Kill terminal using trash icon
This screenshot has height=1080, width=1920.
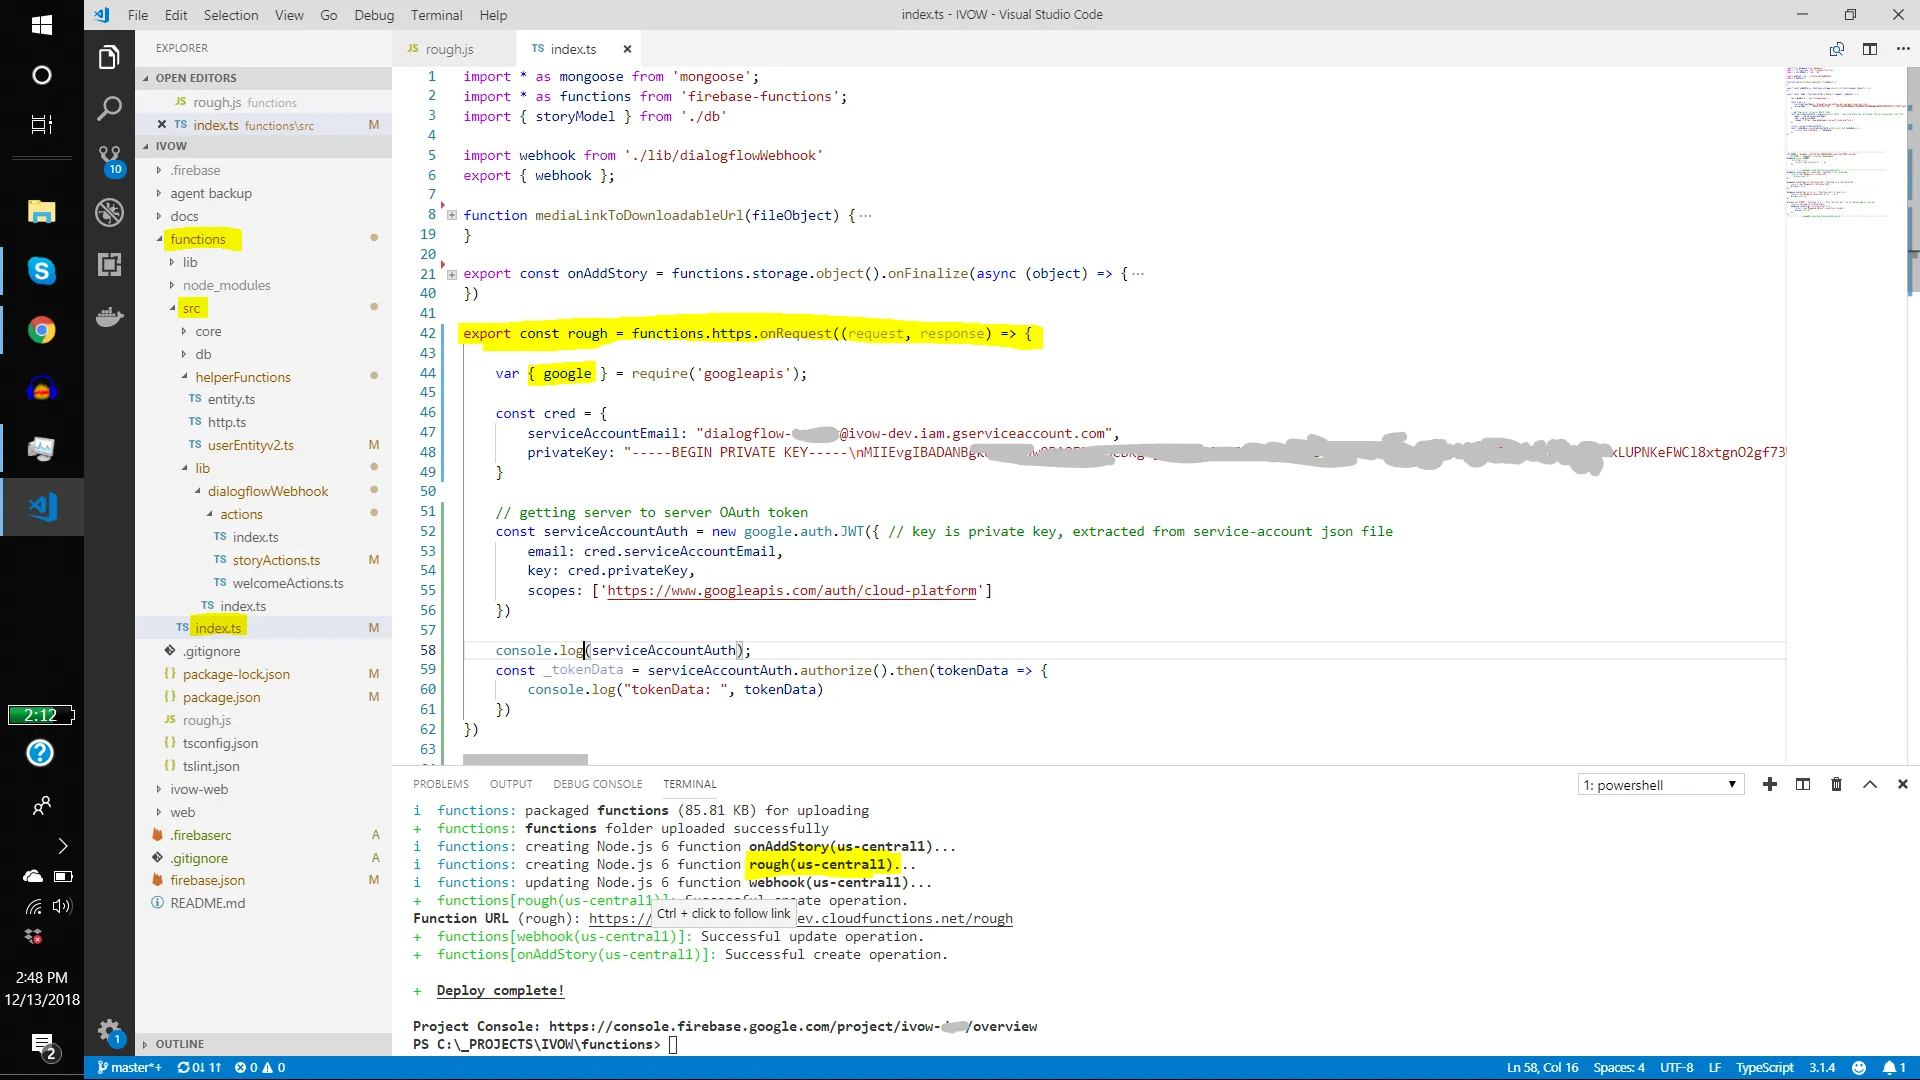(x=1836, y=785)
